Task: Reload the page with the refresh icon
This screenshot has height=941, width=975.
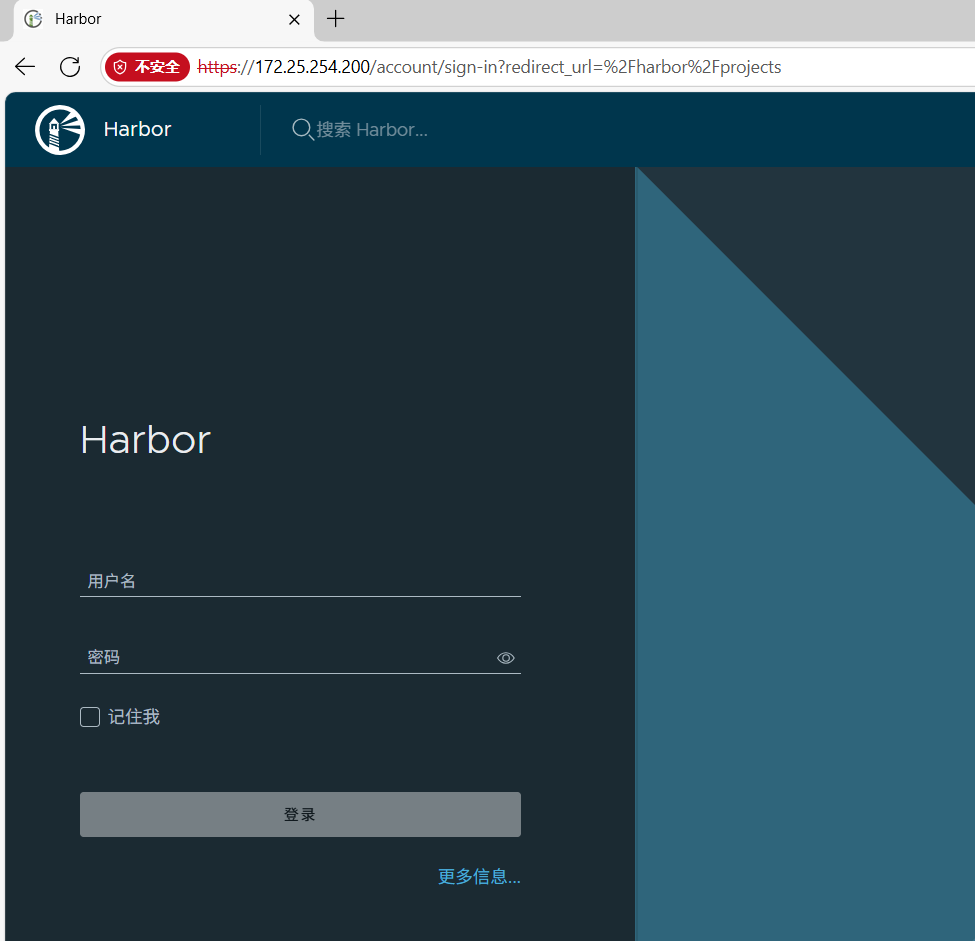Action: pos(70,67)
